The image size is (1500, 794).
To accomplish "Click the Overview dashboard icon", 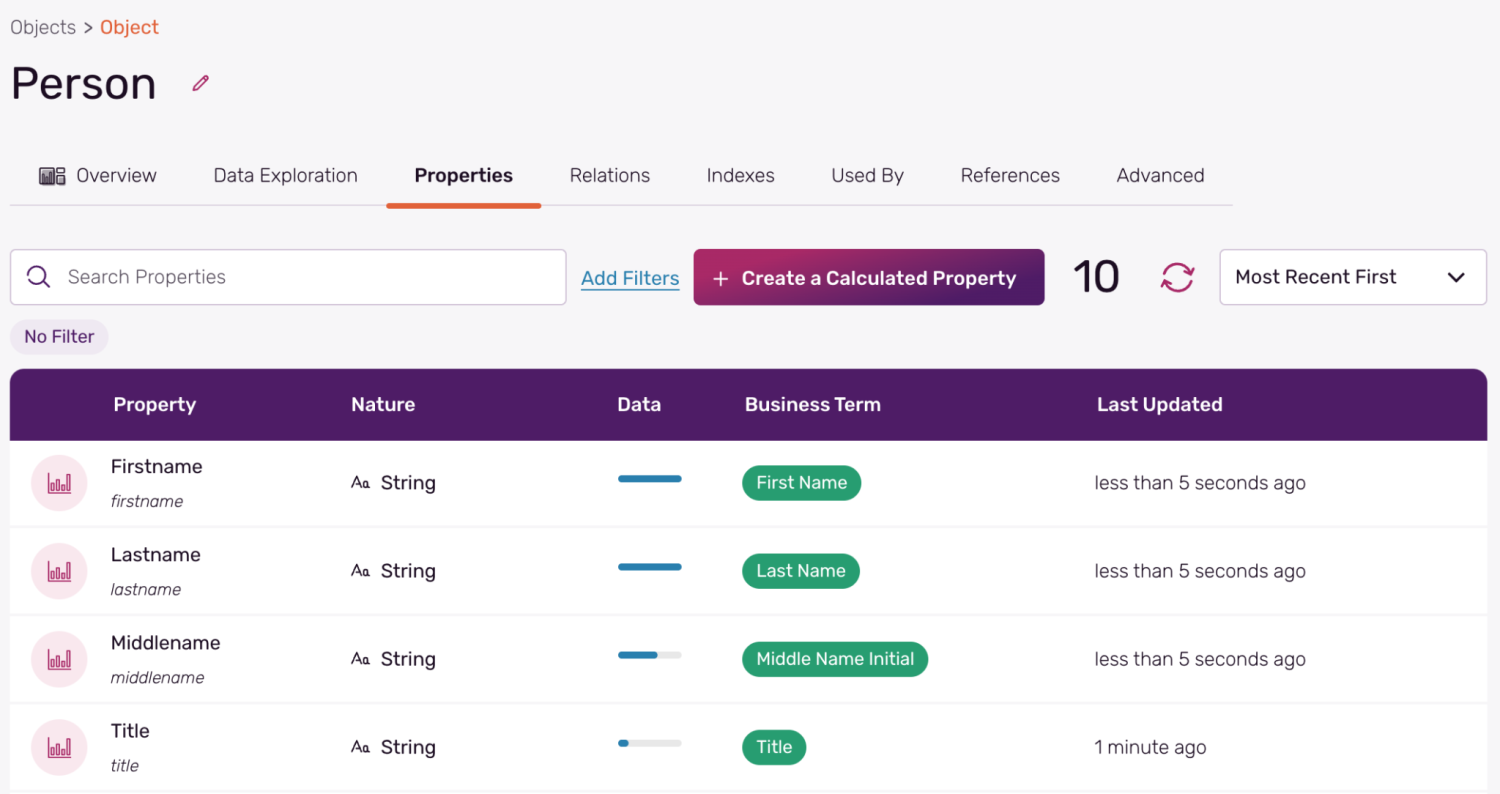I will click(x=52, y=176).
